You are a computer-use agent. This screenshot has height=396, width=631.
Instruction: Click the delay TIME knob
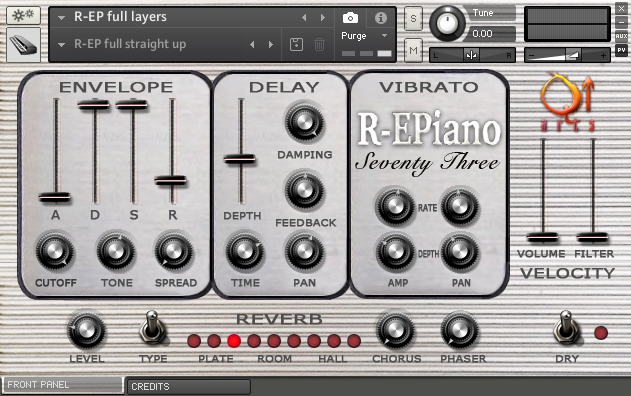[244, 251]
